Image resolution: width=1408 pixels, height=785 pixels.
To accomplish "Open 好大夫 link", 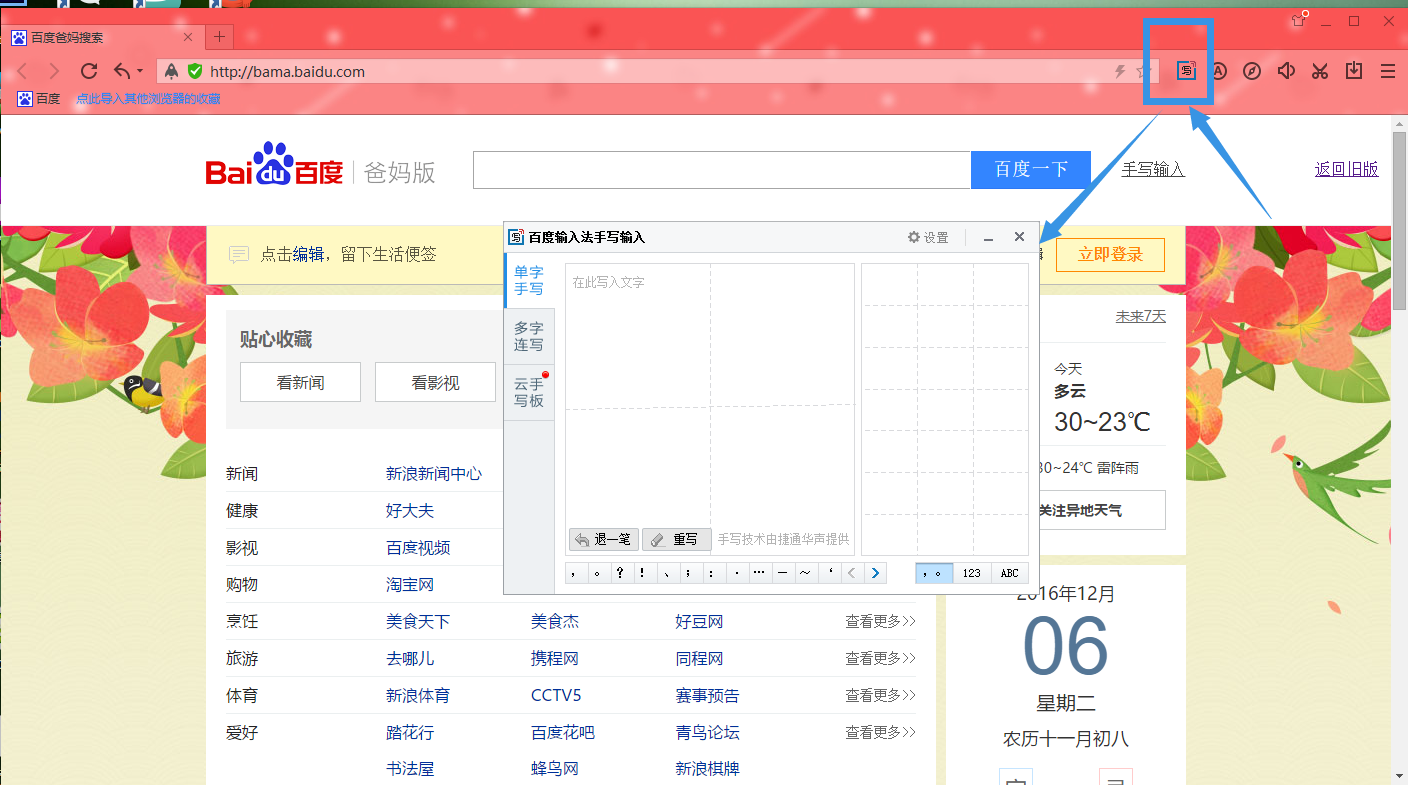I will (x=410, y=511).
